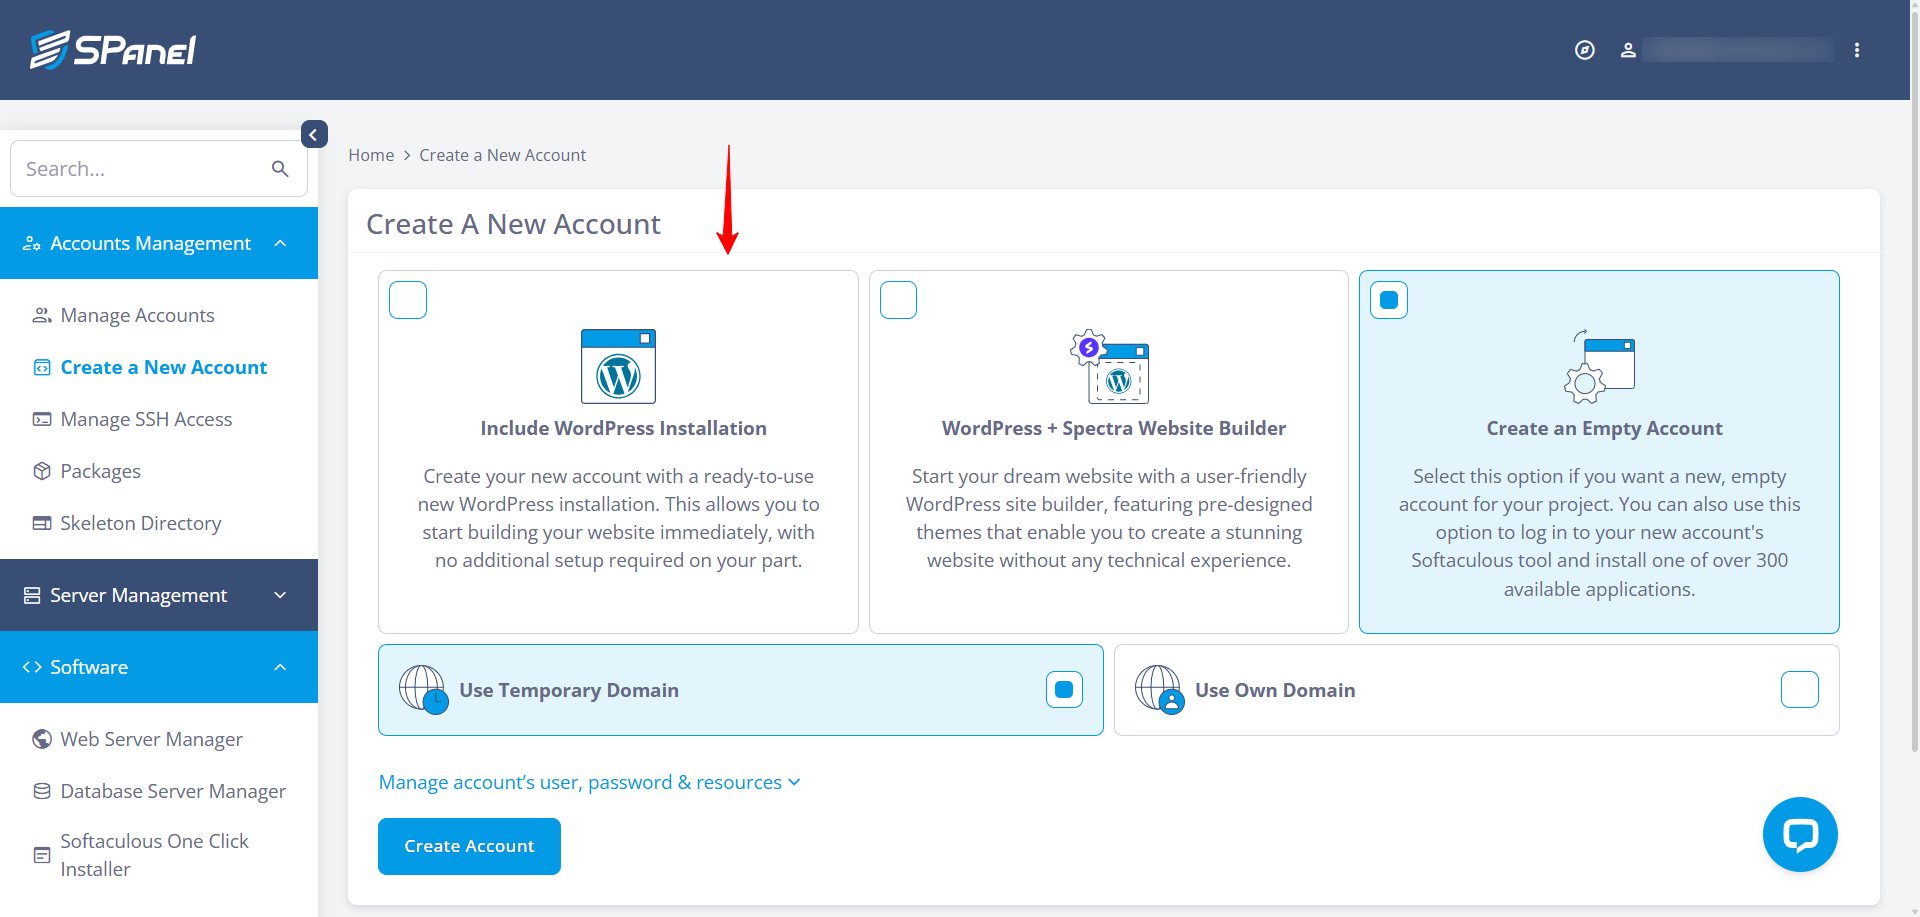
Task: Click the Manage Accounts people icon
Action: [x=42, y=315]
